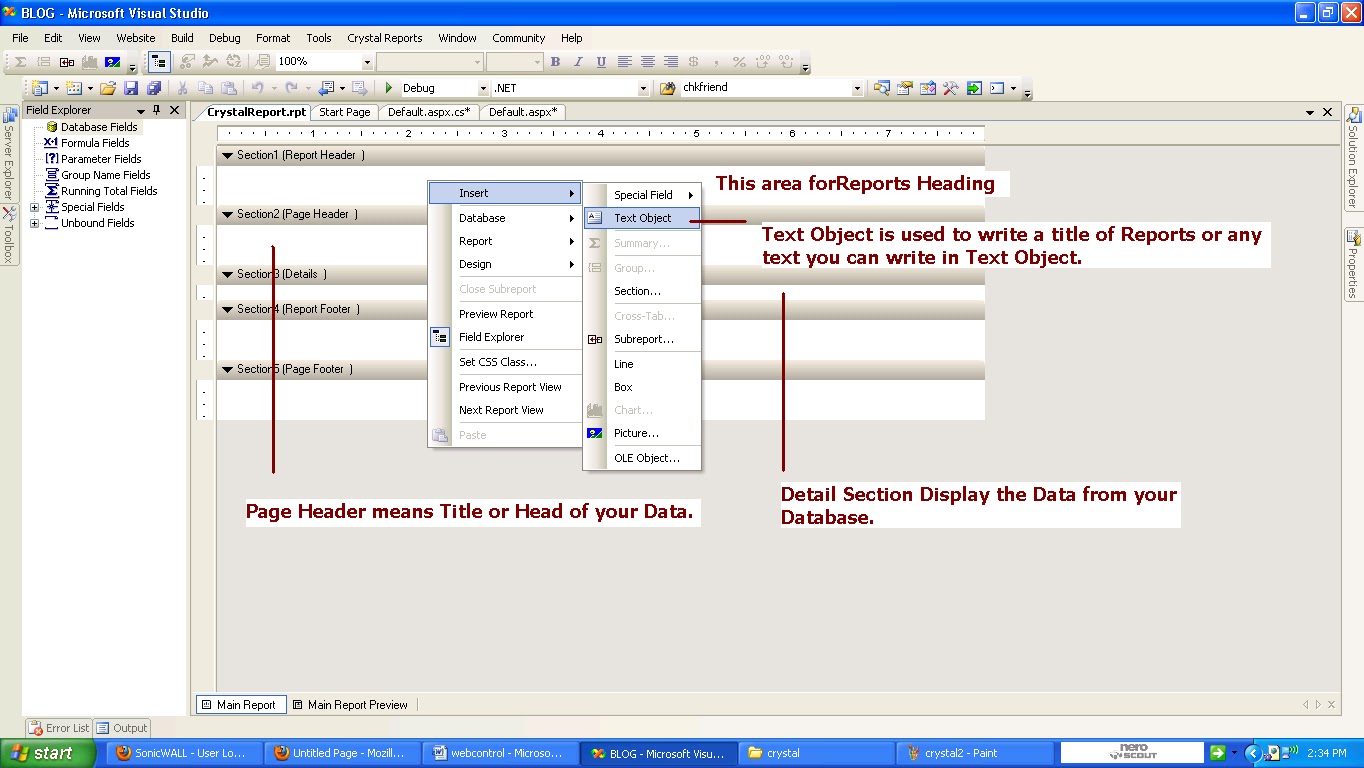
Task: Choose Picture... from the Insert submenu
Action: [x=642, y=433]
